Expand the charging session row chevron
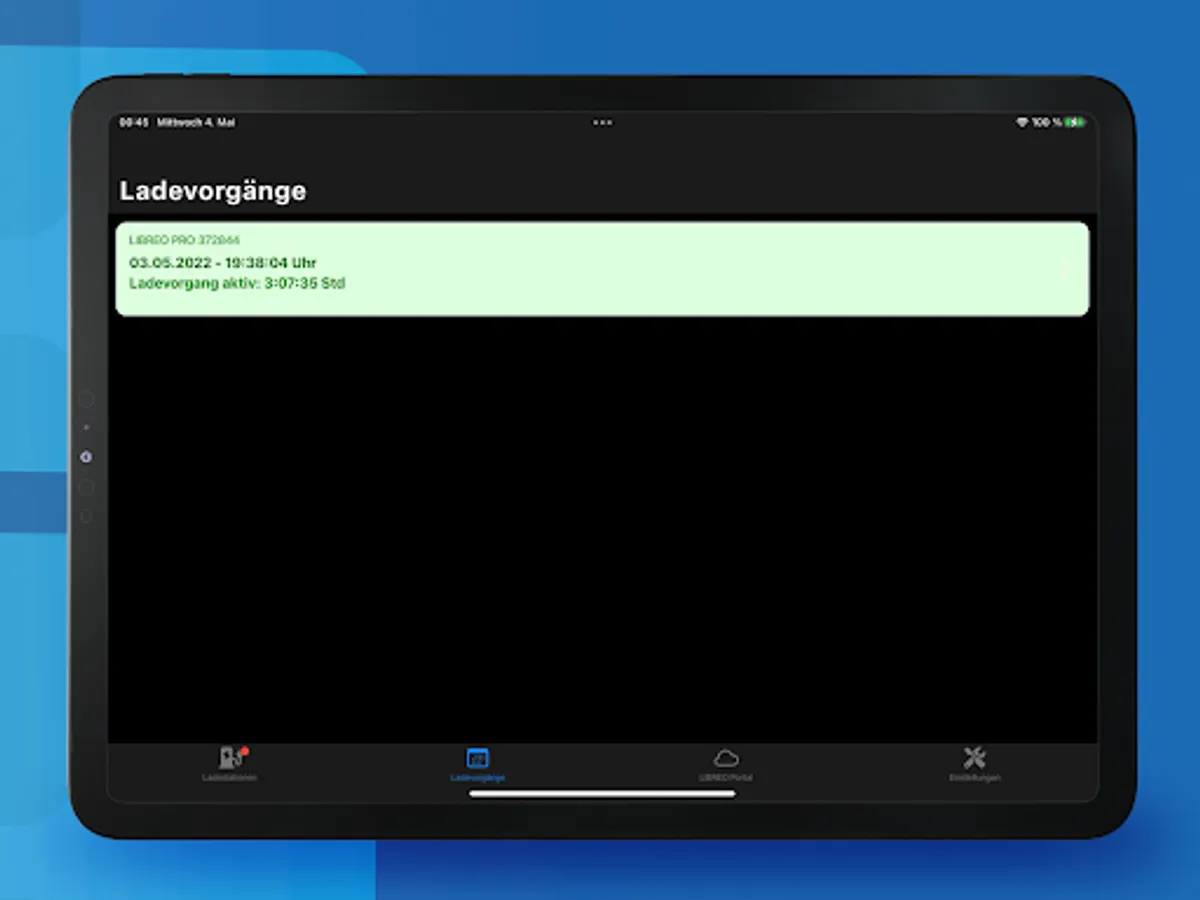Screen dimensions: 1200x900 point(1065,270)
